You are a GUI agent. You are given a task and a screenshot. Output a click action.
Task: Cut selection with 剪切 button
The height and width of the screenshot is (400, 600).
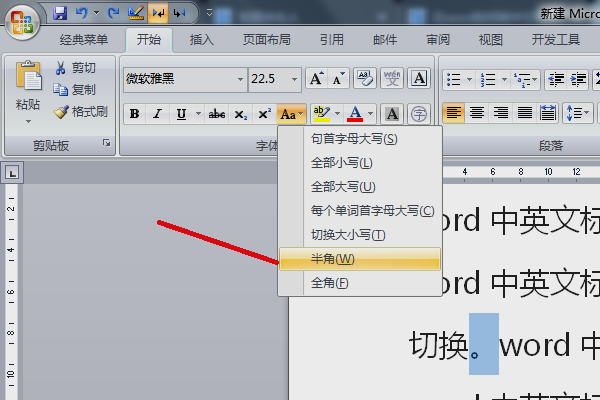point(76,68)
